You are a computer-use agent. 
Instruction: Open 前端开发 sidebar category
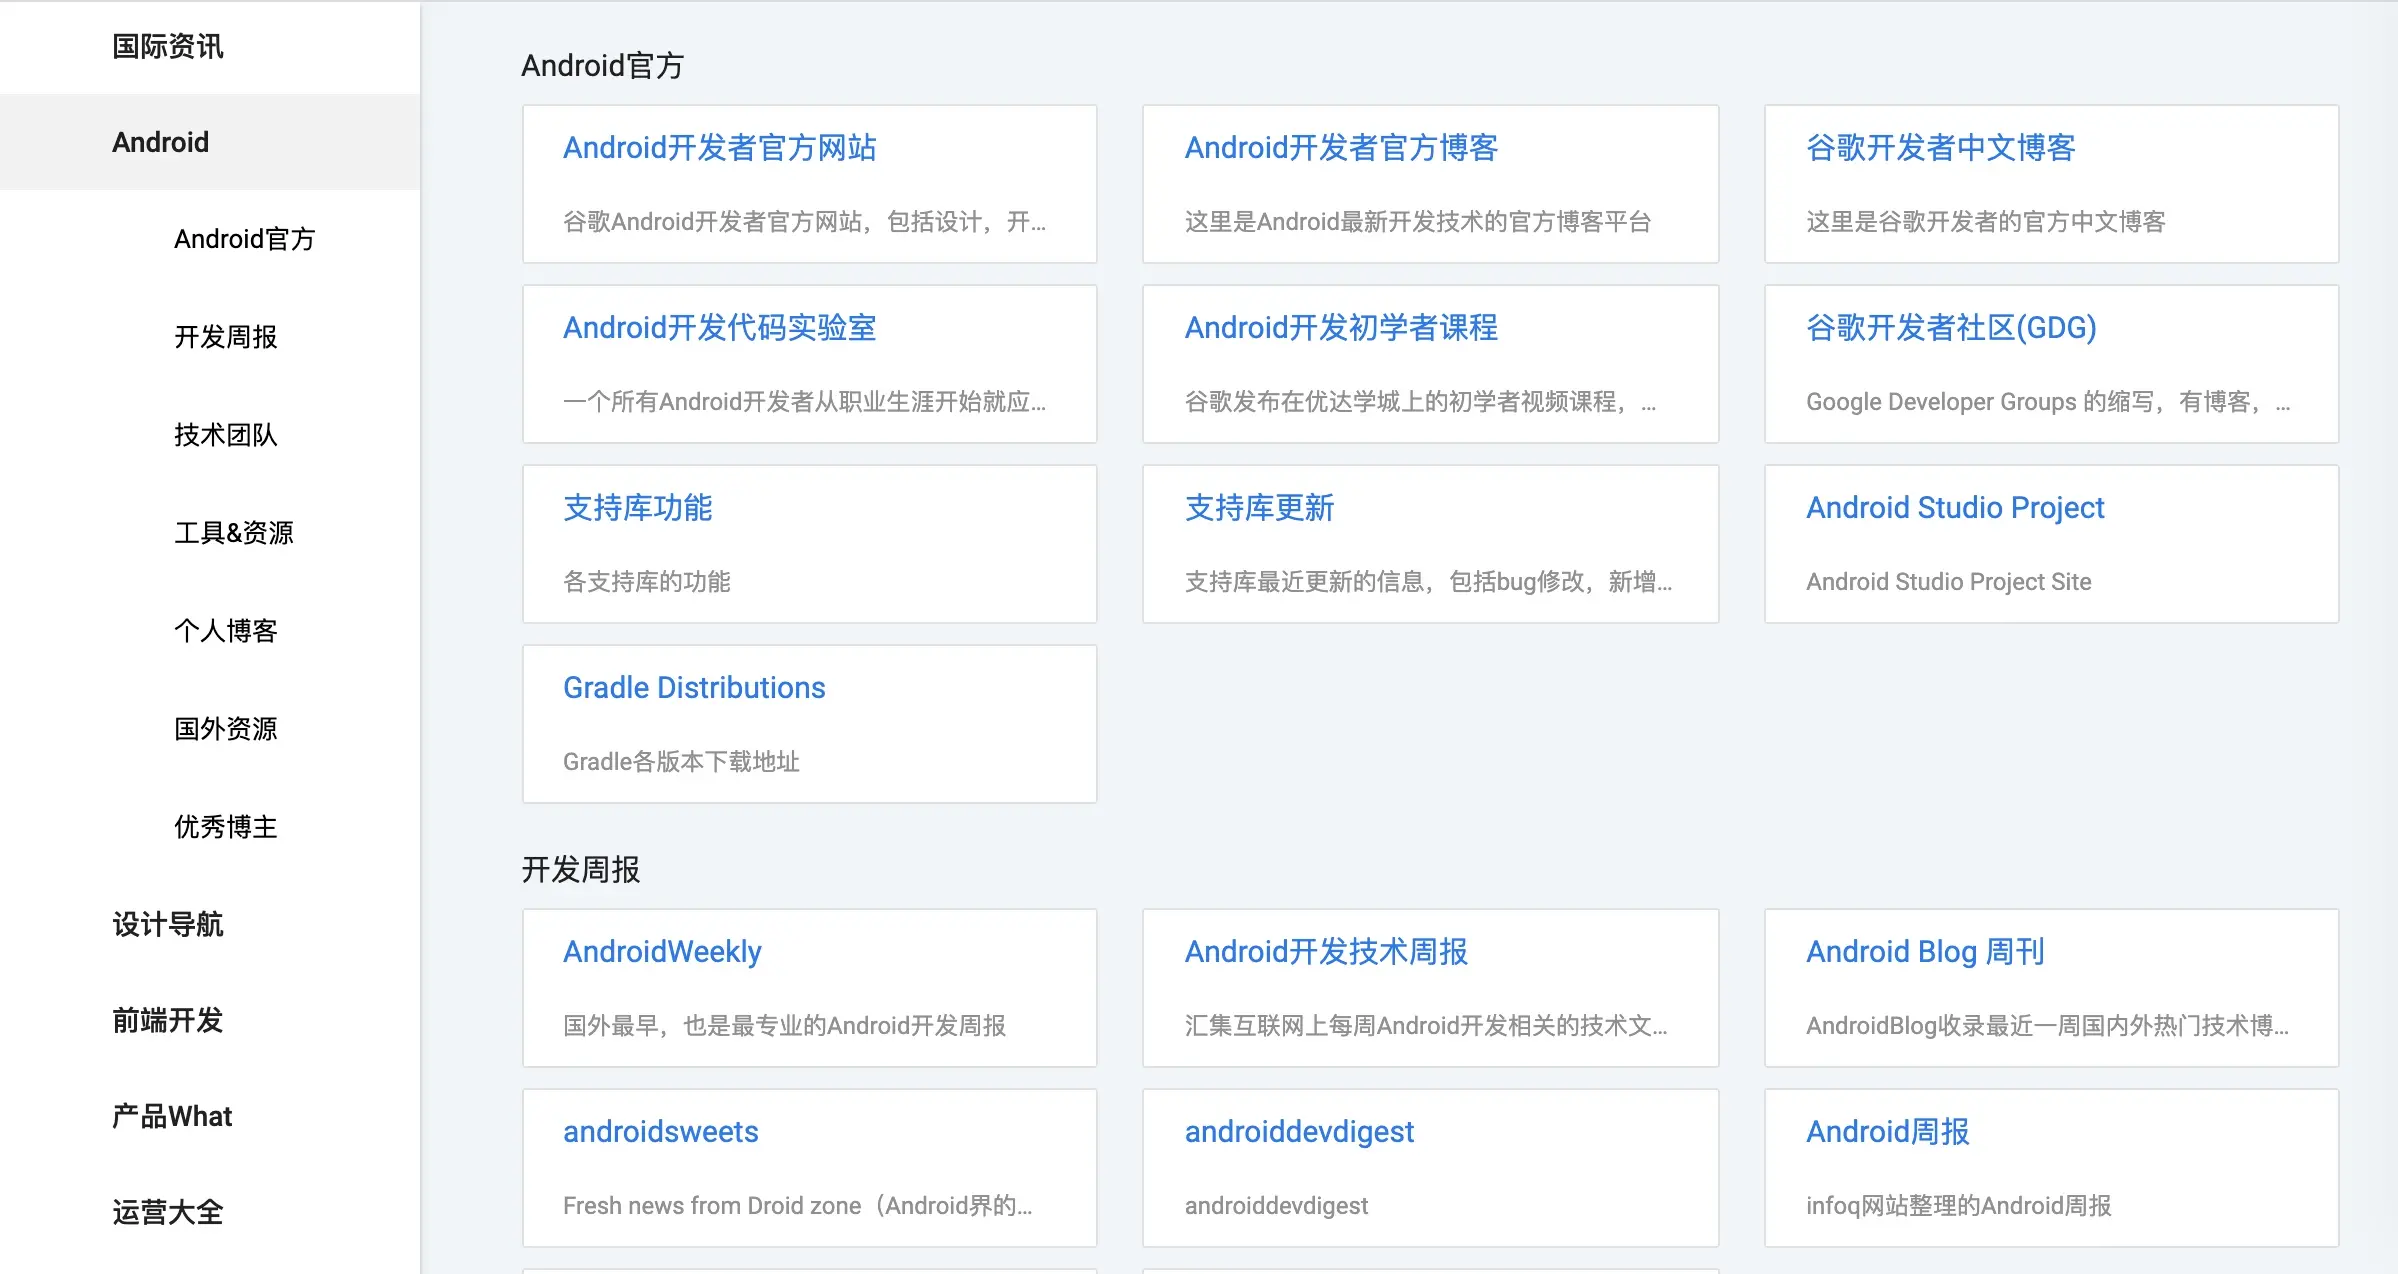[x=167, y=1020]
